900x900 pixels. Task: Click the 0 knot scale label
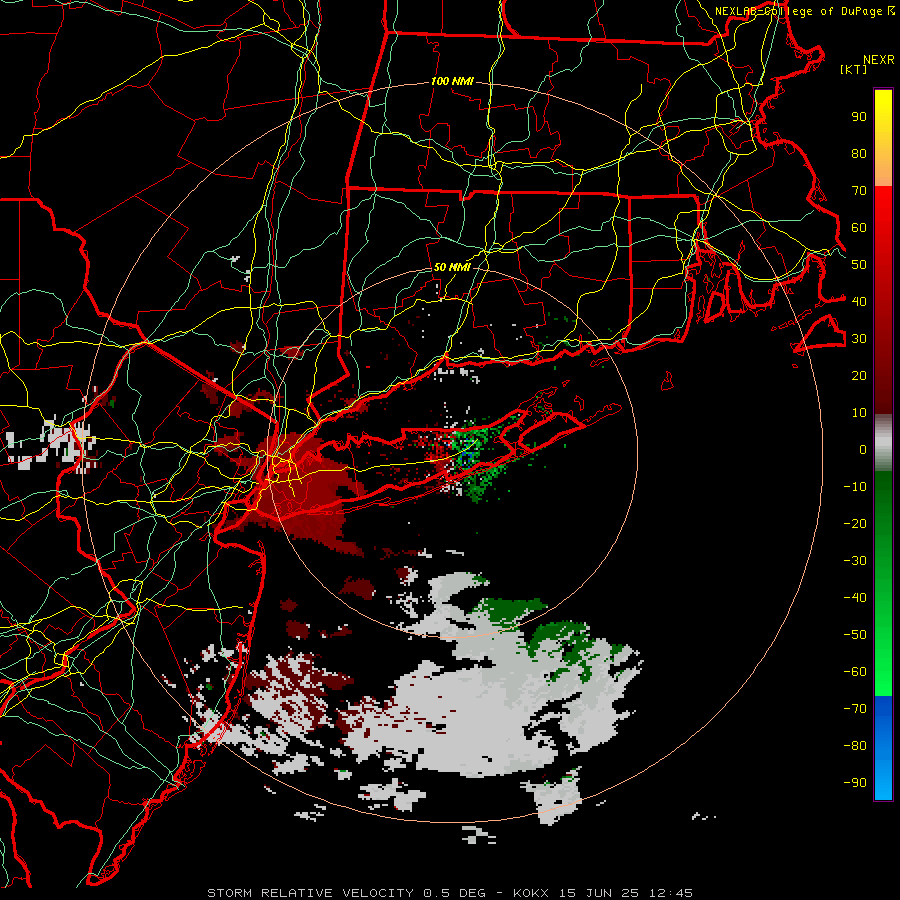pyautogui.click(x=863, y=449)
